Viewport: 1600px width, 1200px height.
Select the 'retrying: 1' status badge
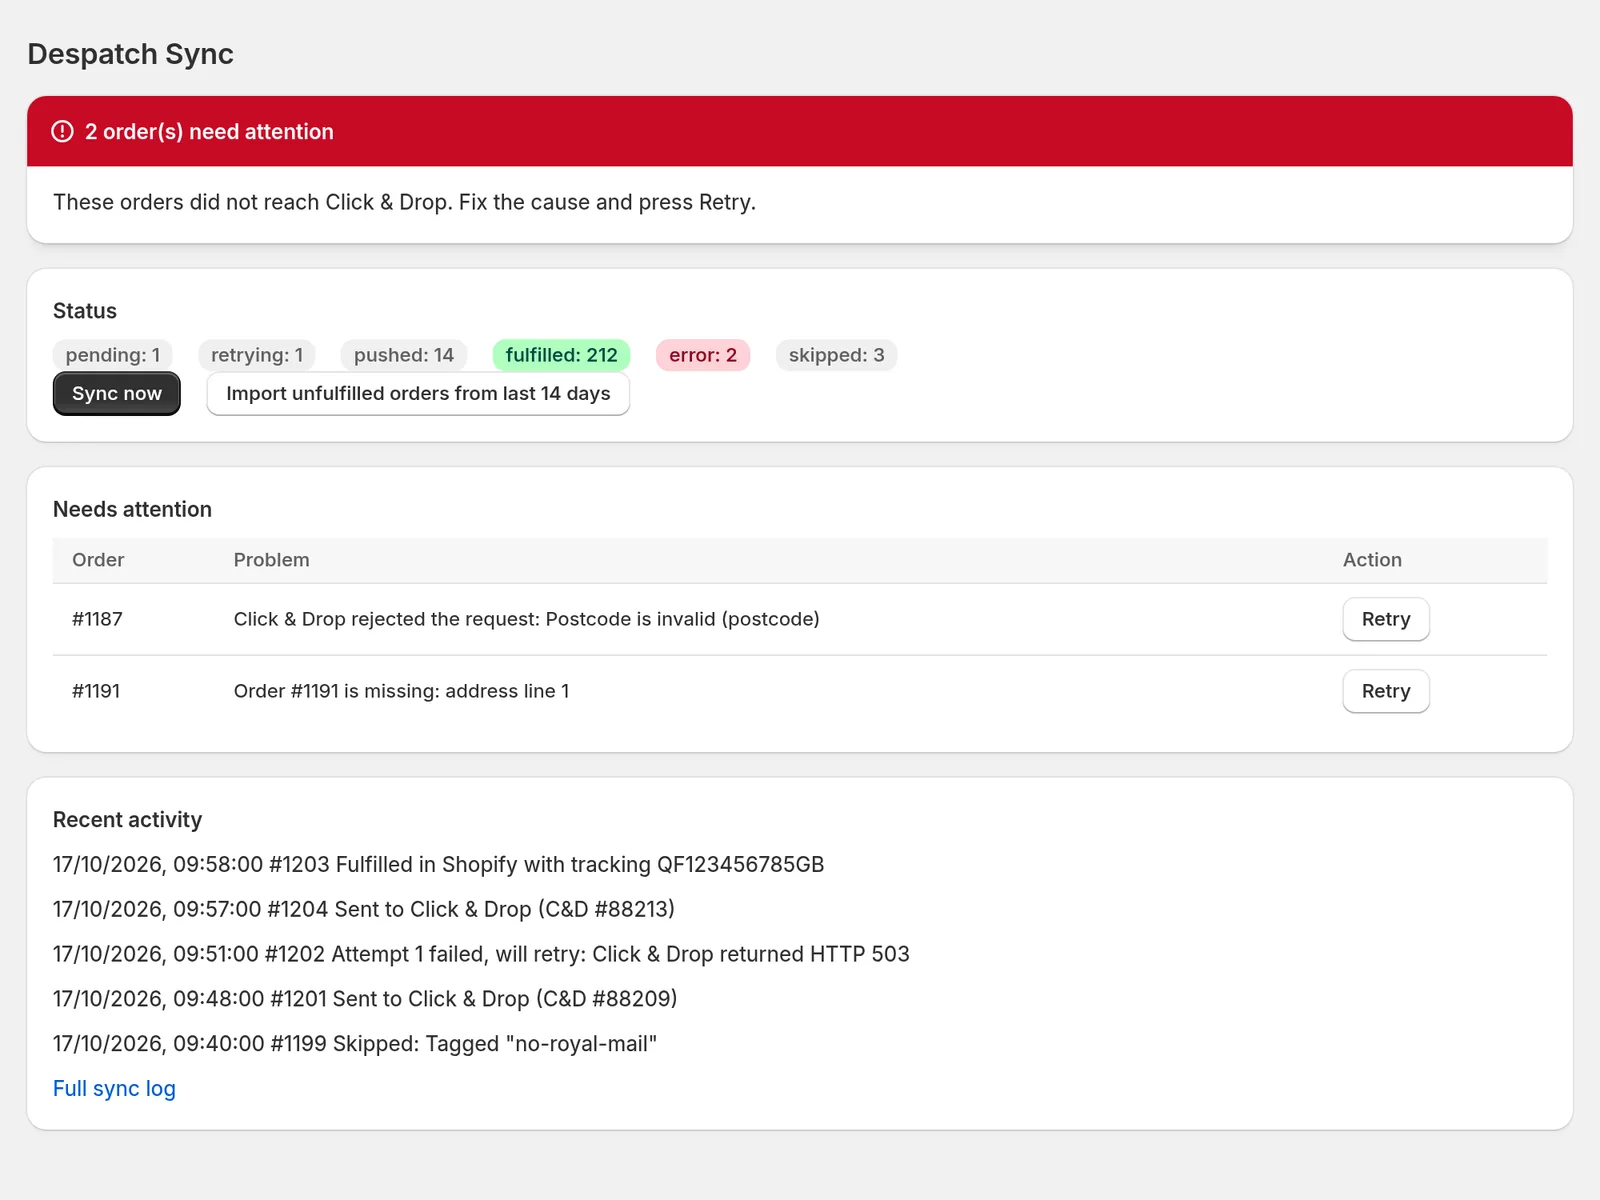pyautogui.click(x=257, y=355)
